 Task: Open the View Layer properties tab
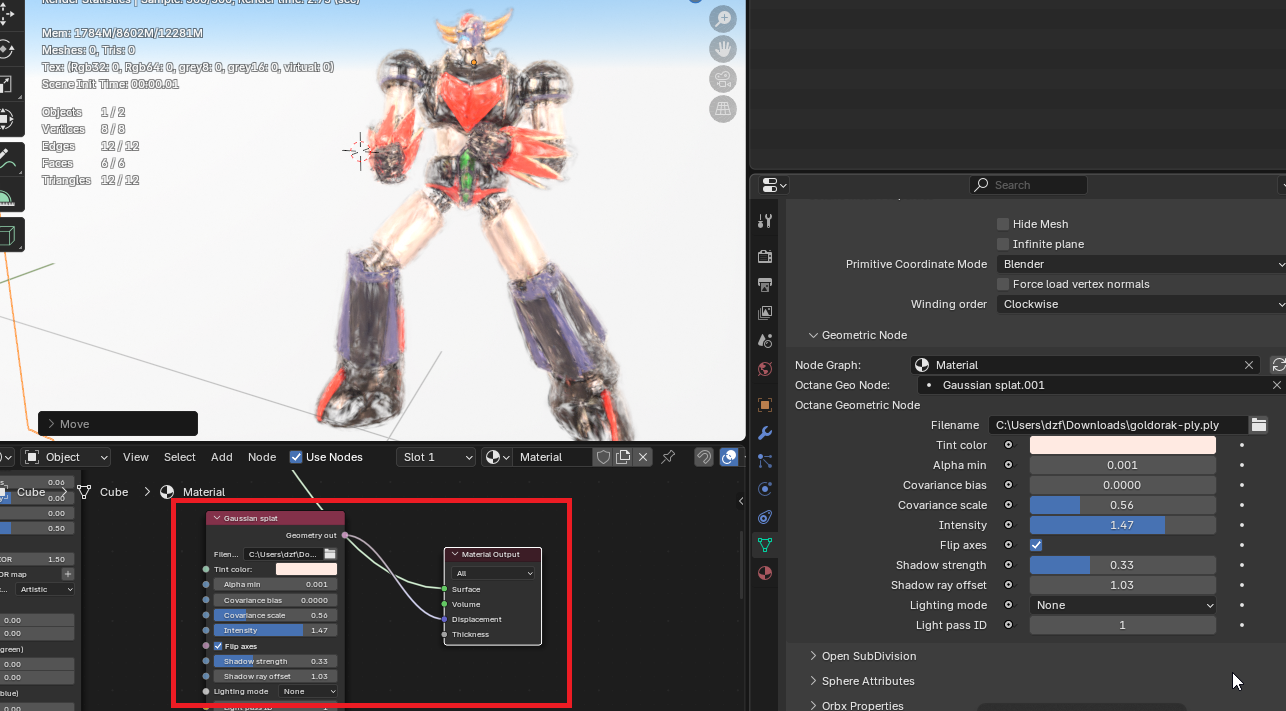(765, 313)
